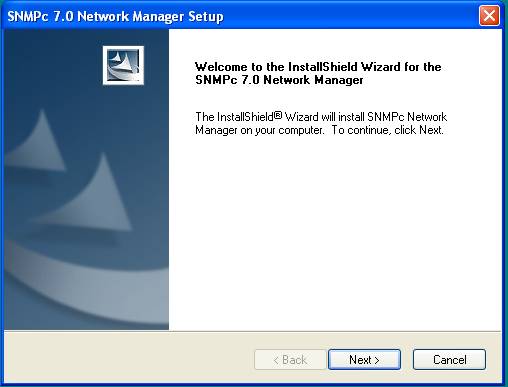Click the beige footer left of Back
Viewport: 508px width, 387px height.
click(128, 358)
